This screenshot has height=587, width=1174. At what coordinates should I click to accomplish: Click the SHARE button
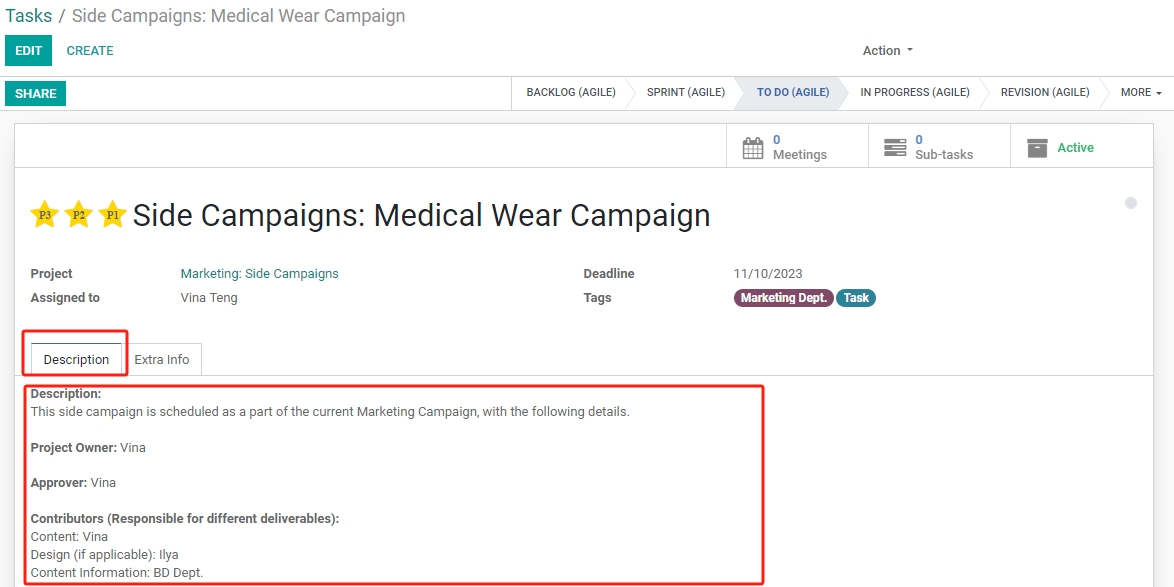35,94
